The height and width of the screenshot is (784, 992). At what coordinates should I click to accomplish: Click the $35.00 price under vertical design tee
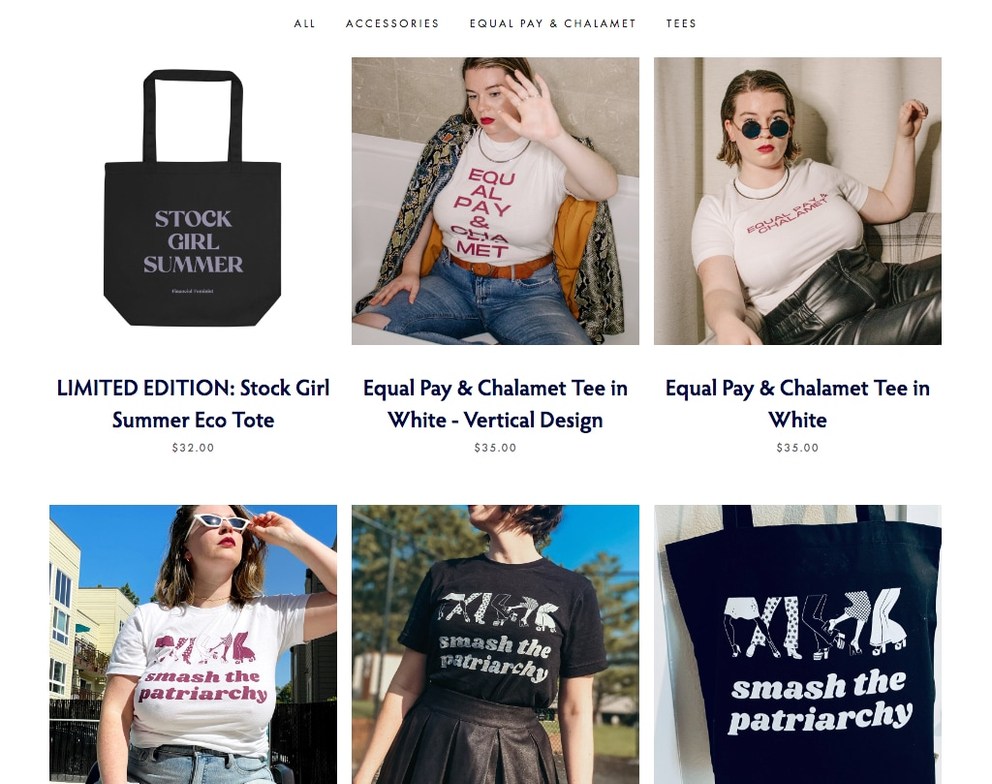(495, 448)
